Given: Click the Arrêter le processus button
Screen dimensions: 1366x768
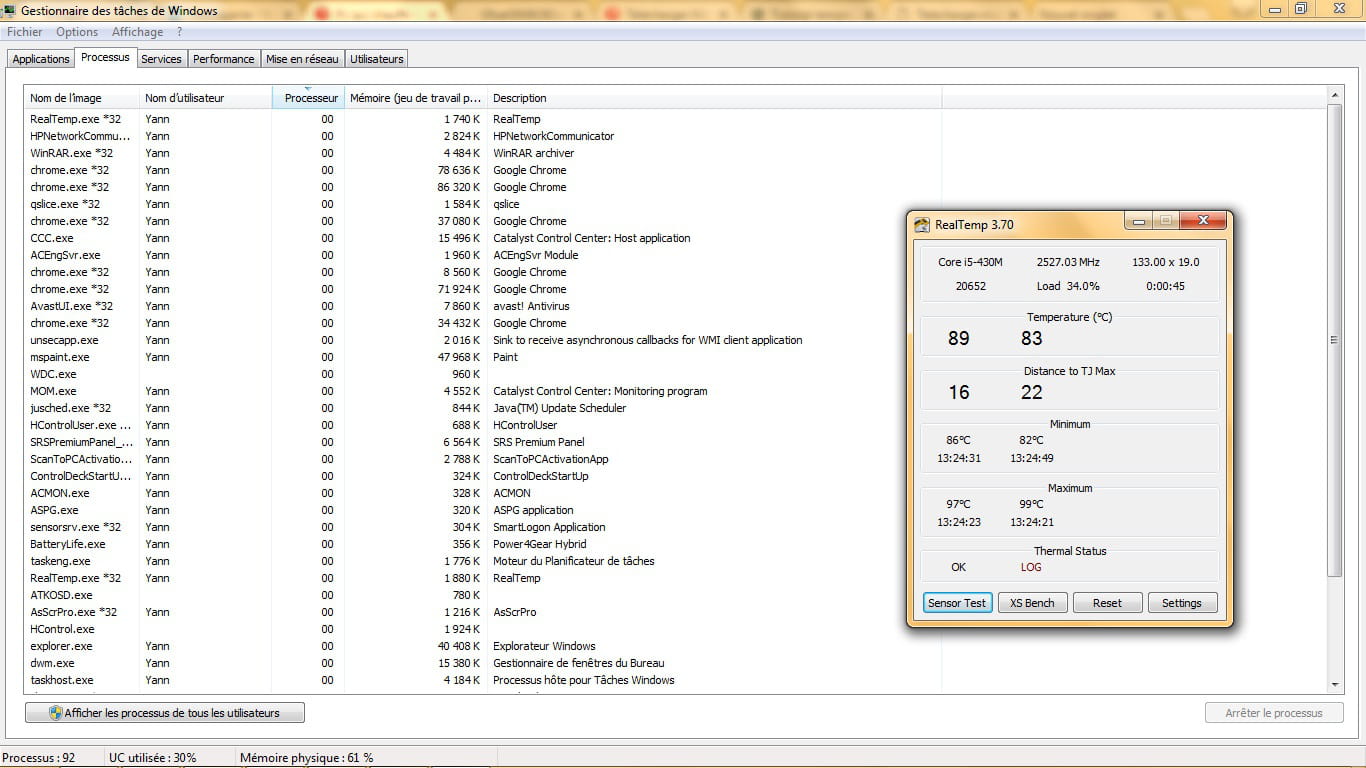Looking at the screenshot, I should tap(1273, 713).
